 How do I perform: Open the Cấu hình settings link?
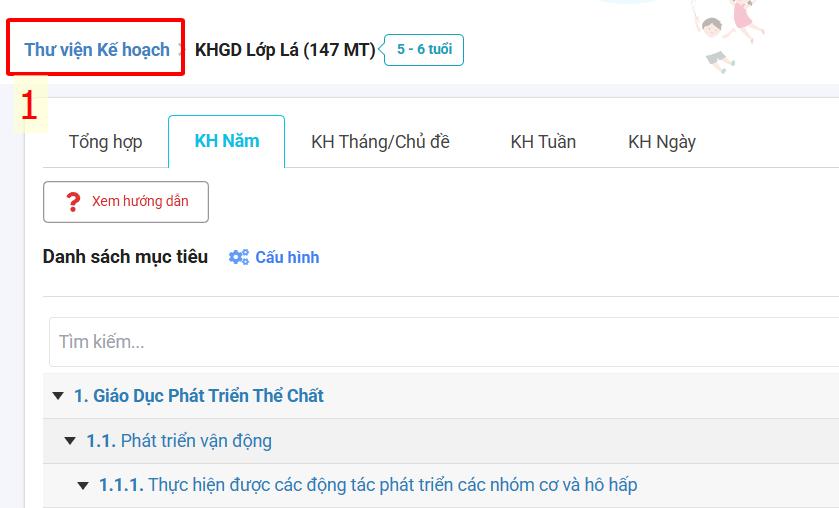click(287, 257)
